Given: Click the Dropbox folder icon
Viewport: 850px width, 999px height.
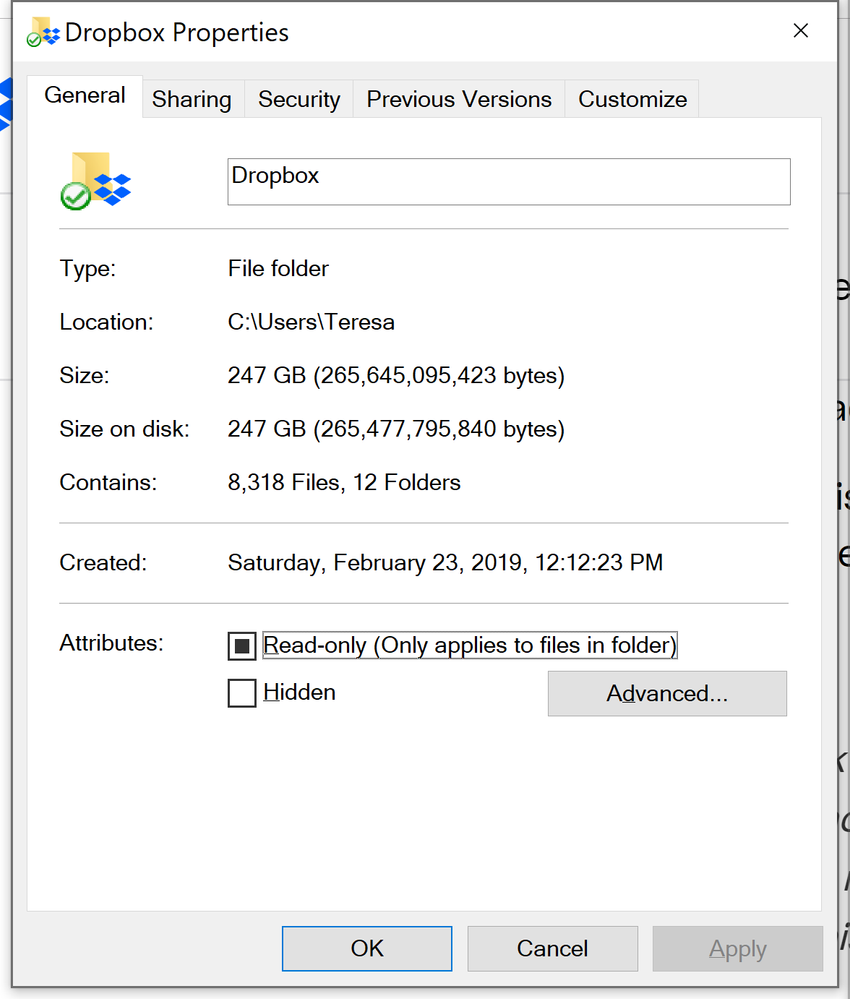Looking at the screenshot, I should click(95, 180).
